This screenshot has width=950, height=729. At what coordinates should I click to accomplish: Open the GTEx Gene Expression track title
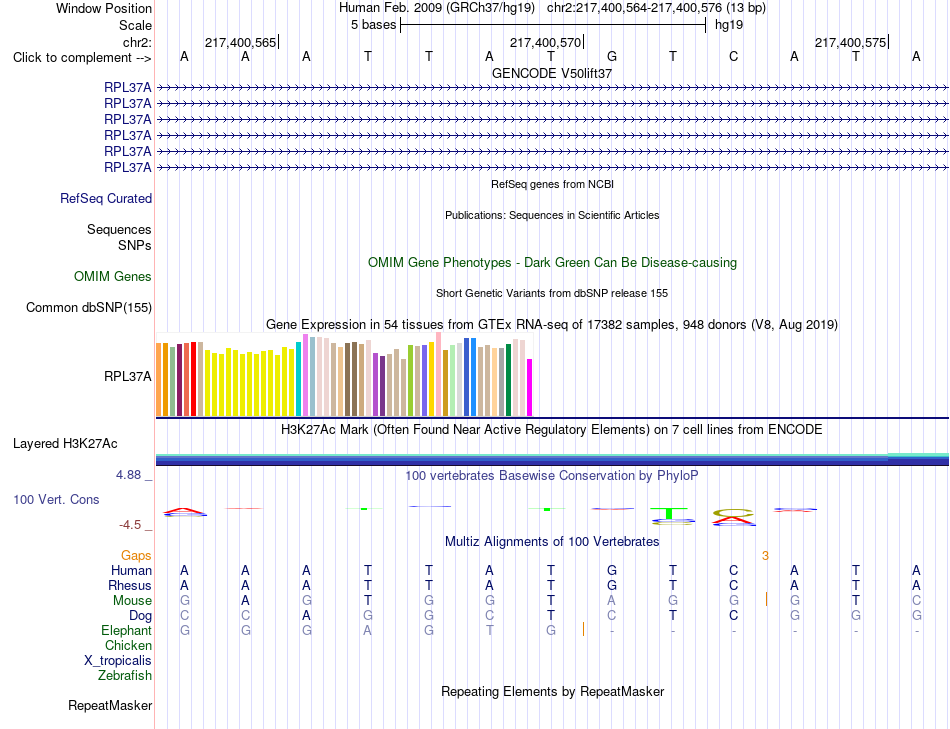point(552,324)
